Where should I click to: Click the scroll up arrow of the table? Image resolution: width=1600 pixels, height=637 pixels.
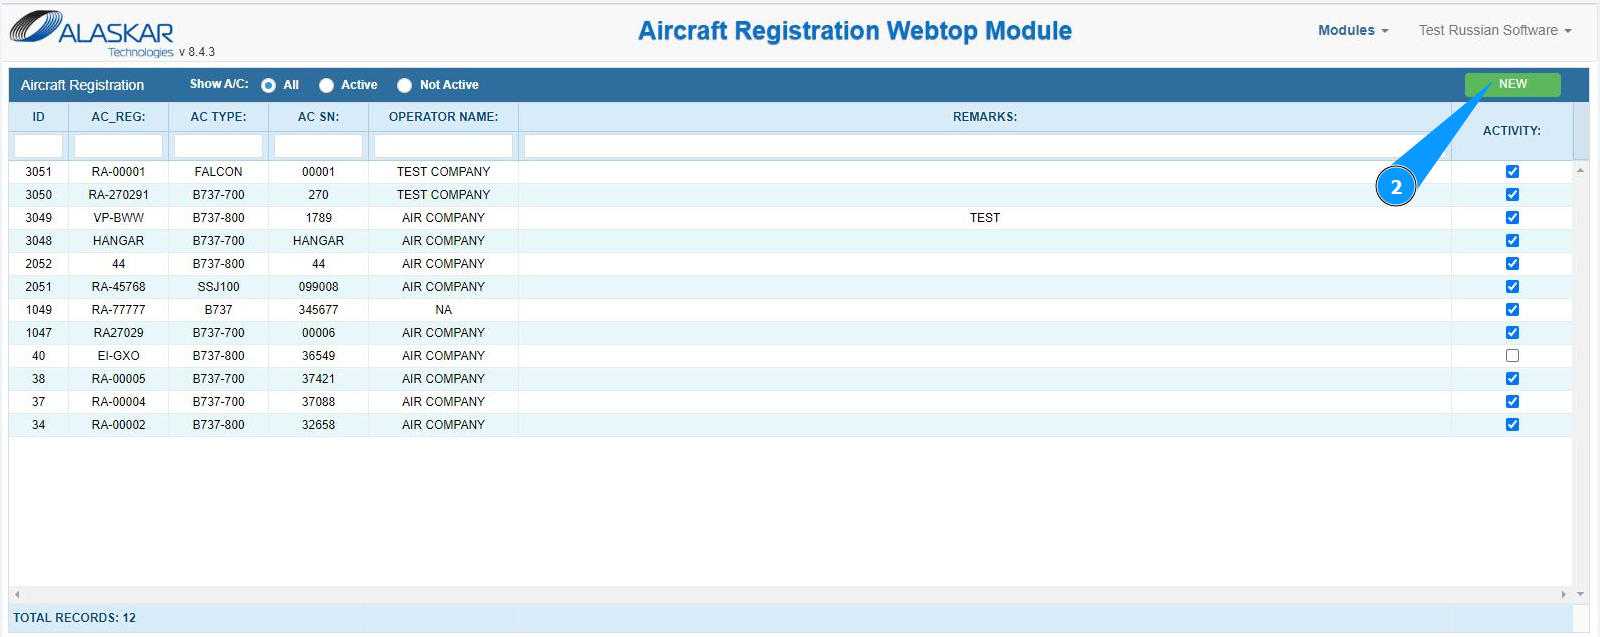pos(1580,171)
